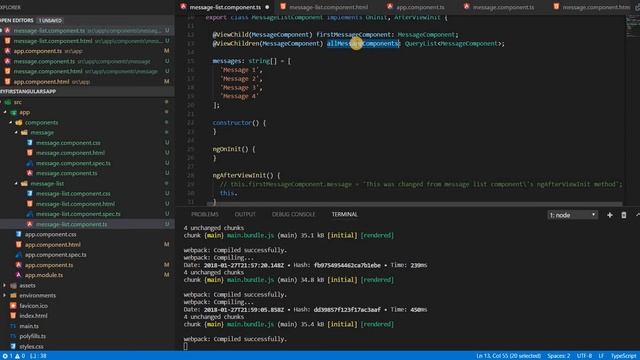
Task: Open the terminal selector dropdown '1: node'
Action: (572, 215)
